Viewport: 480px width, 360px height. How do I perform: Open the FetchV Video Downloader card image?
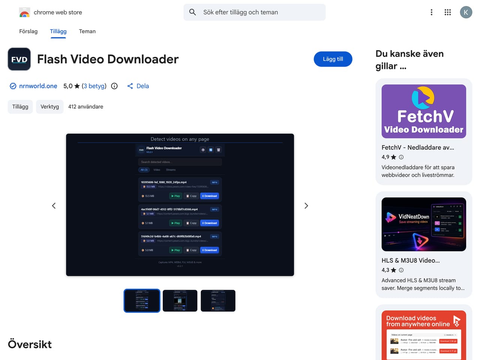coord(424,111)
